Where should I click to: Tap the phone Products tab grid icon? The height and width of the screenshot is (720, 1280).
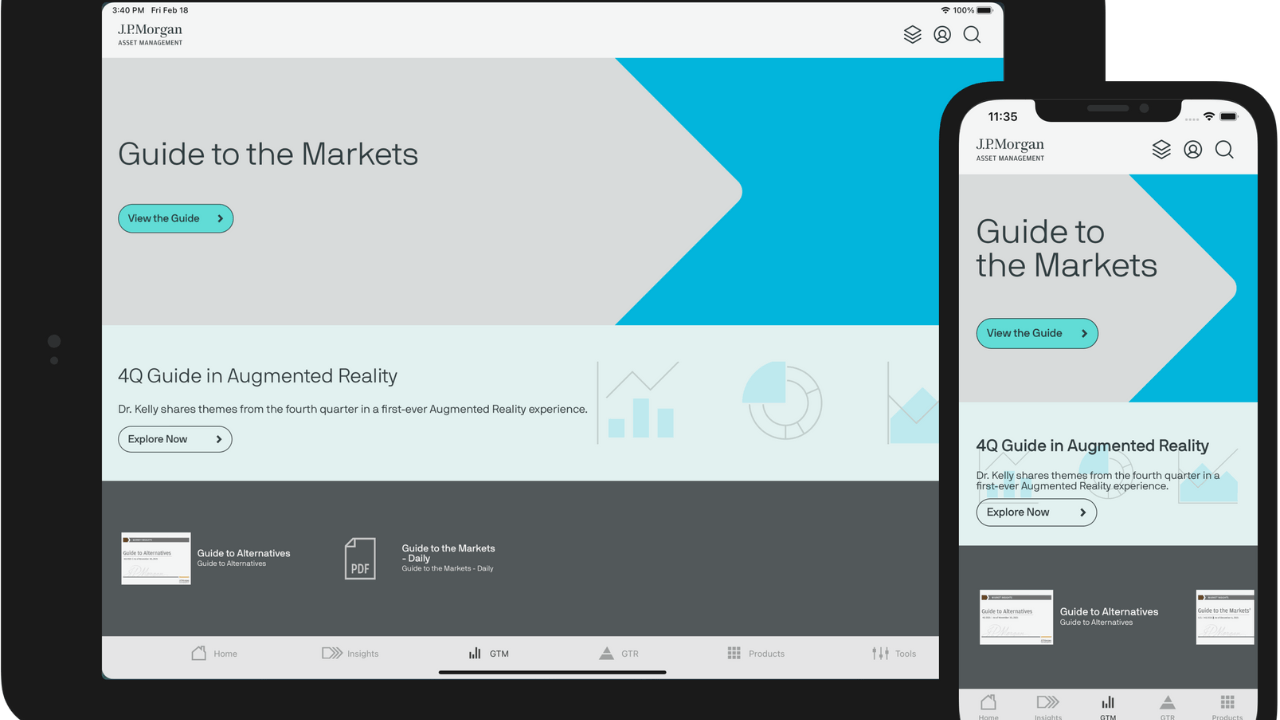coord(1227,702)
